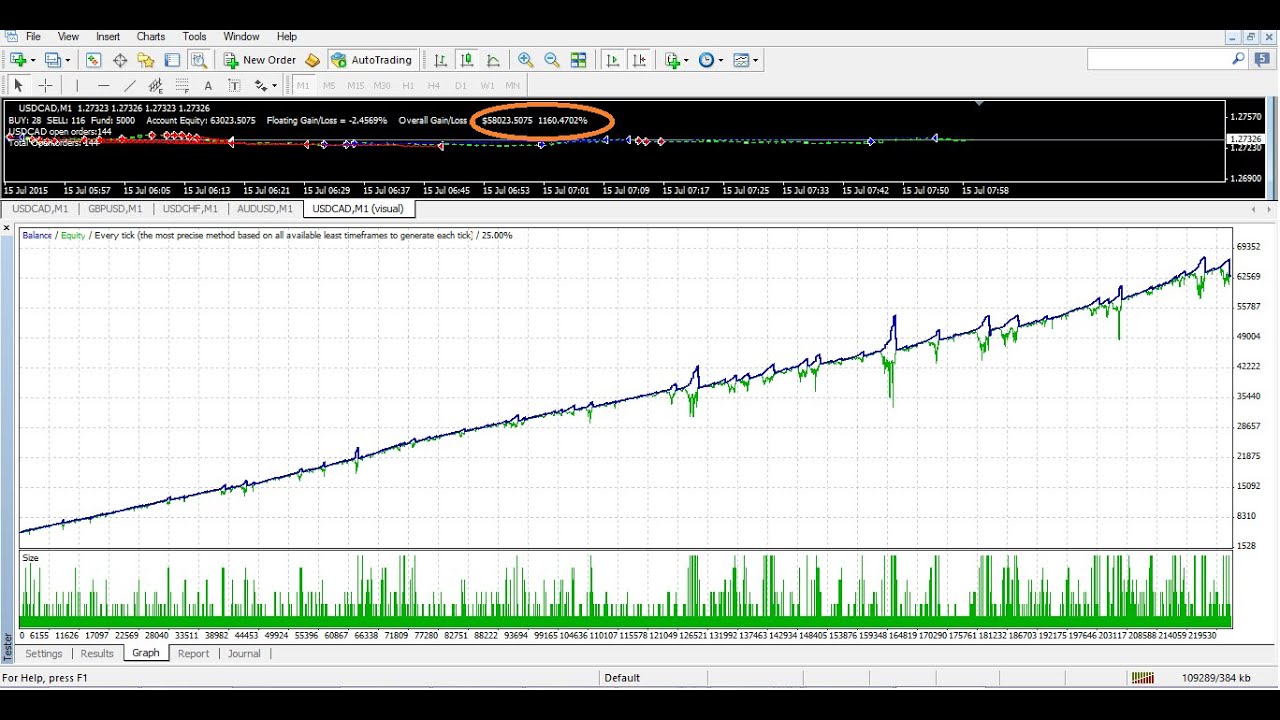This screenshot has width=1280, height=720.
Task: Open the File menu
Action: [x=33, y=36]
